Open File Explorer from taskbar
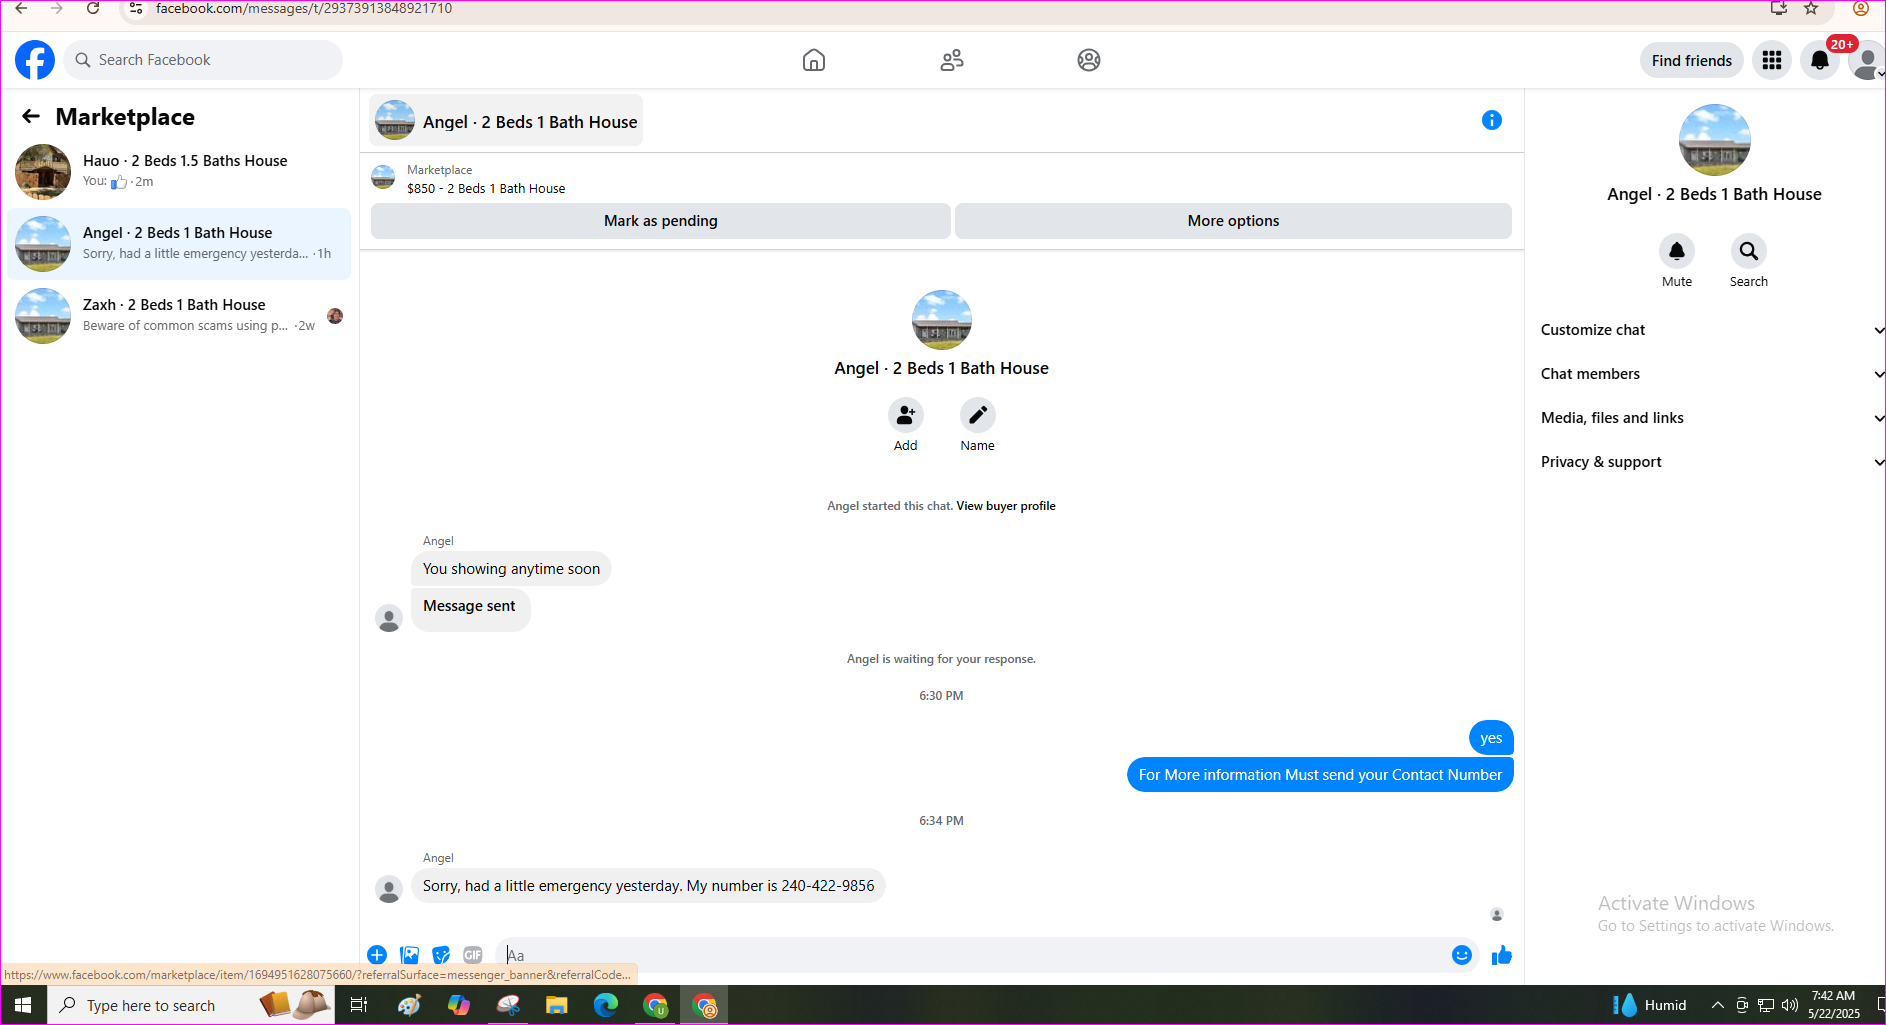Image resolution: width=1886 pixels, height=1025 pixels. (x=557, y=1005)
